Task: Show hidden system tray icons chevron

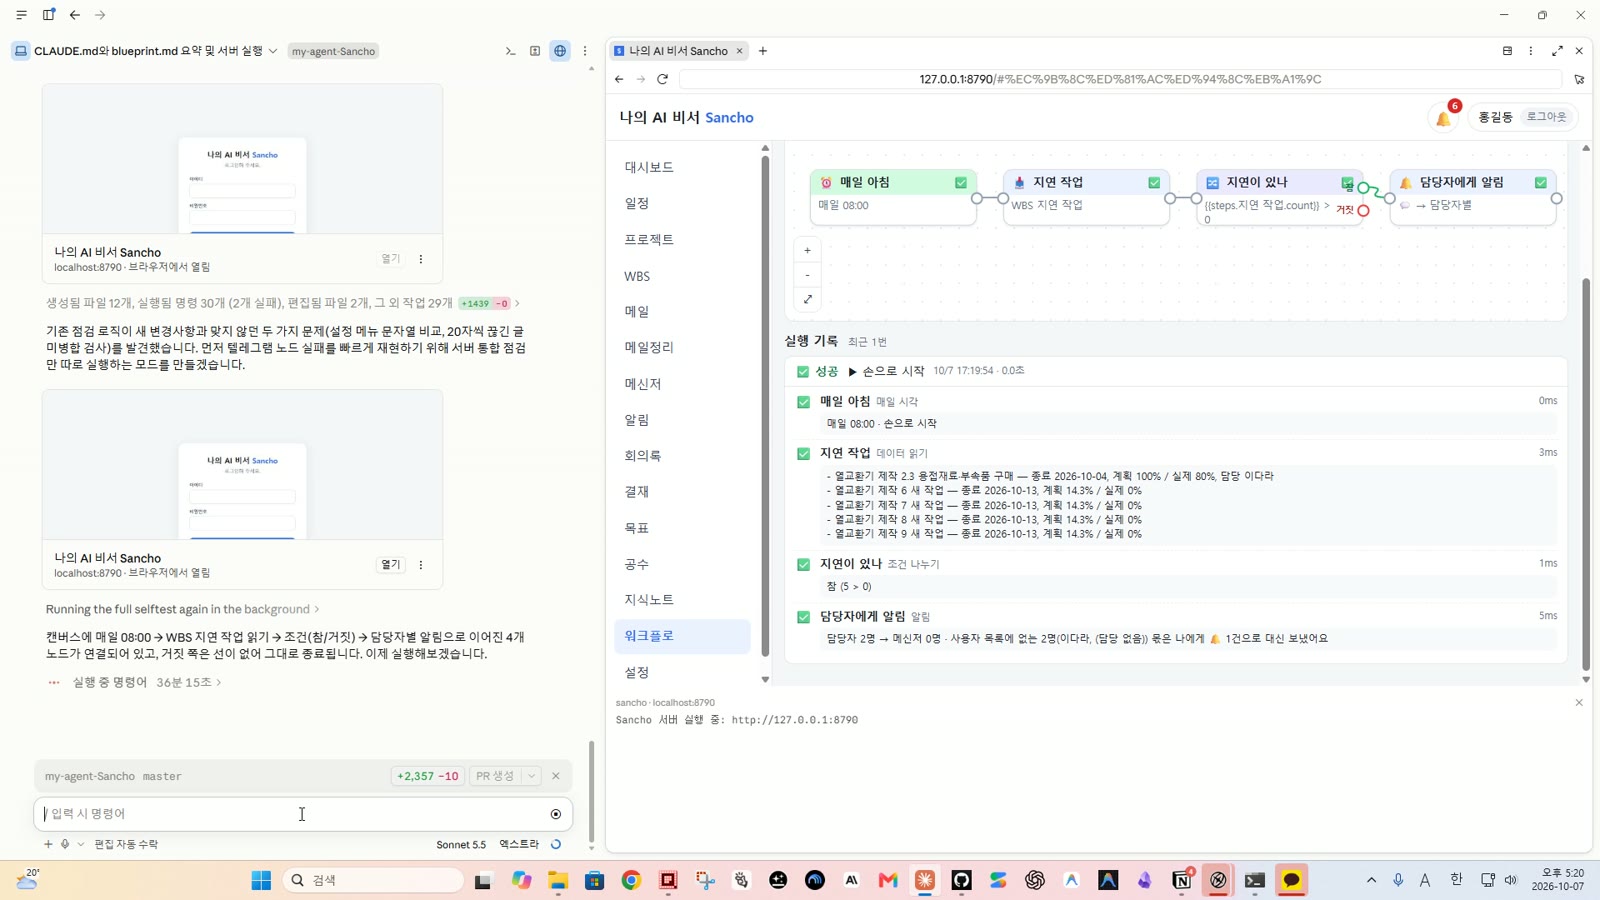Action: (x=1371, y=880)
